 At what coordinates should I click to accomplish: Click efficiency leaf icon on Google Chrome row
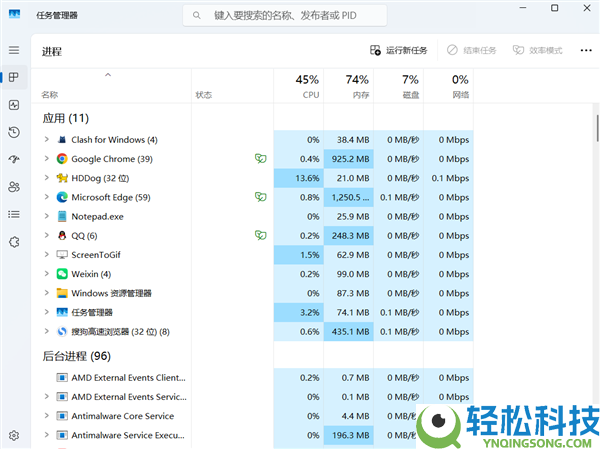pyautogui.click(x=261, y=158)
